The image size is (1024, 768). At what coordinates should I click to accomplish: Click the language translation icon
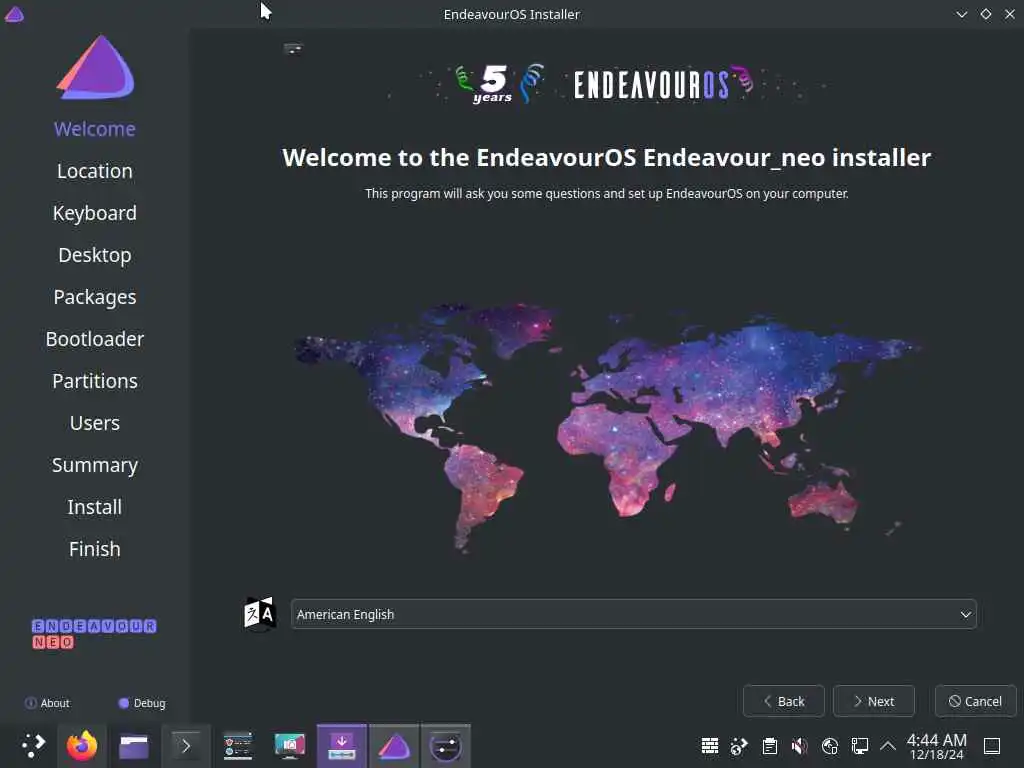[259, 614]
